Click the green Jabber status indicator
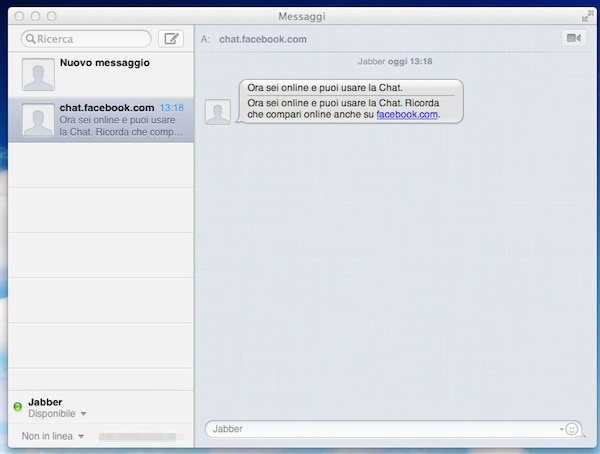 [x=18, y=407]
